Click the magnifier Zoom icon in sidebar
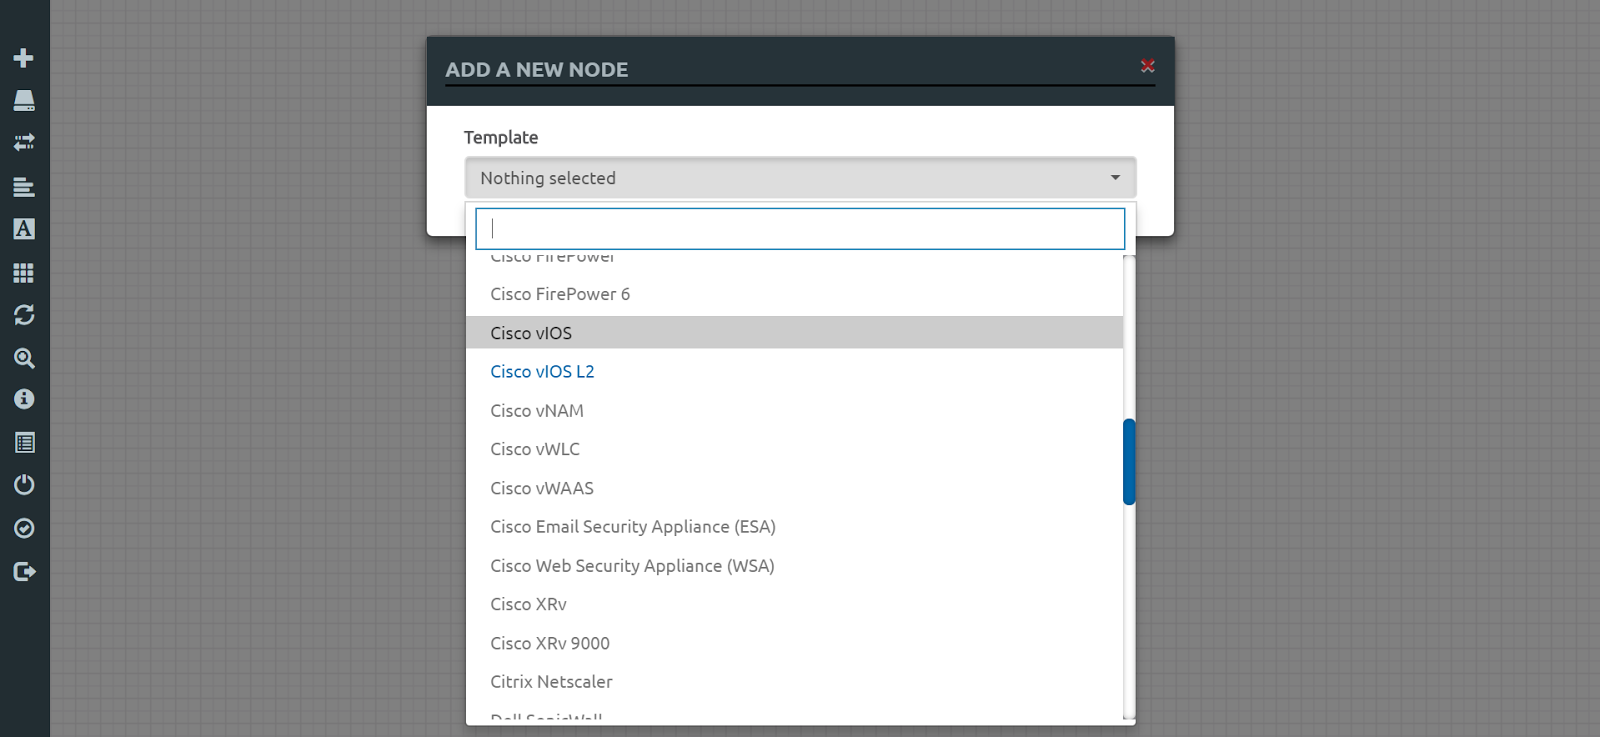This screenshot has width=1600, height=737. coord(24,358)
